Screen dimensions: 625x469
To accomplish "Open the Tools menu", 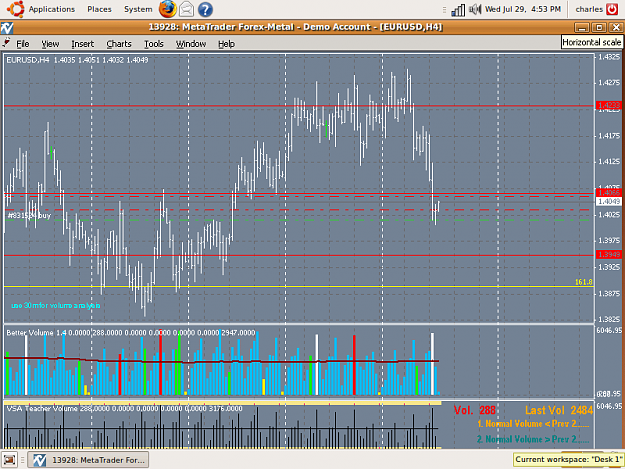I will click(x=154, y=44).
